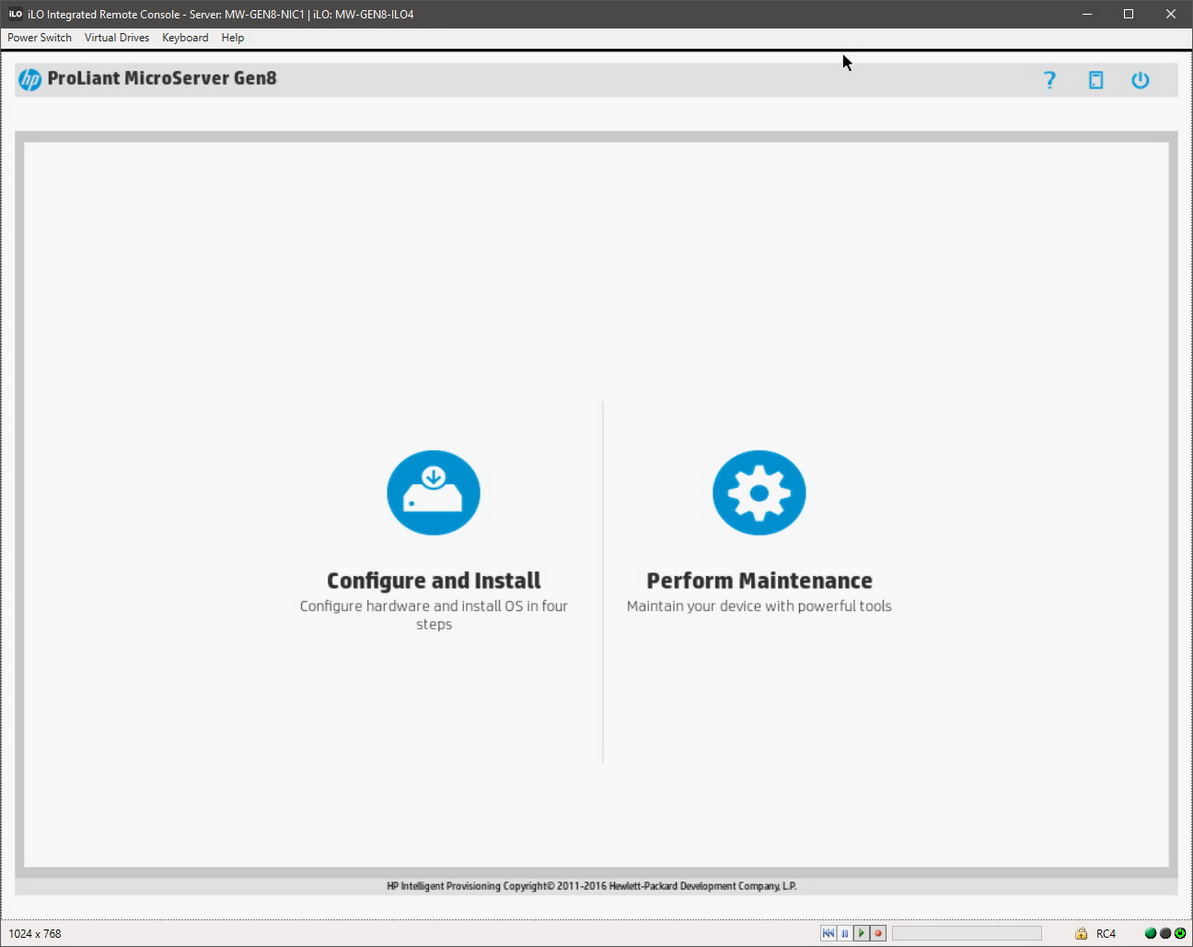Screen dimensions: 1193x947
Task: Click the Configure and Install disk icon
Action: tap(434, 492)
